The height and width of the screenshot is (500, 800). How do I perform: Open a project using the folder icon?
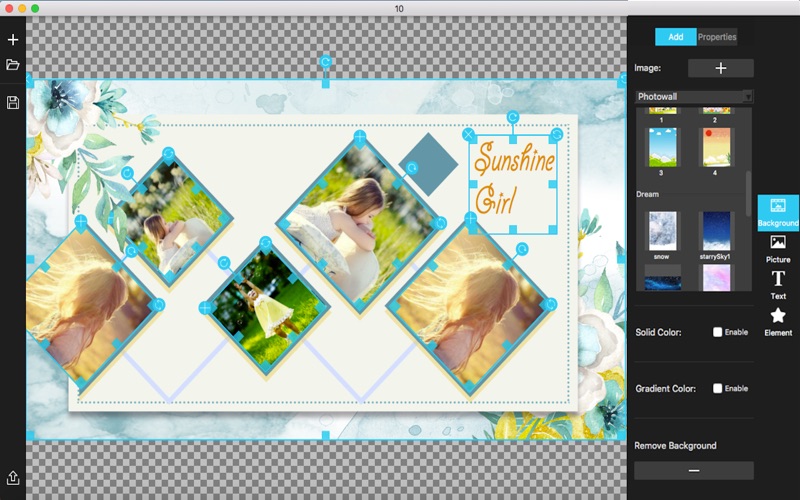13,65
